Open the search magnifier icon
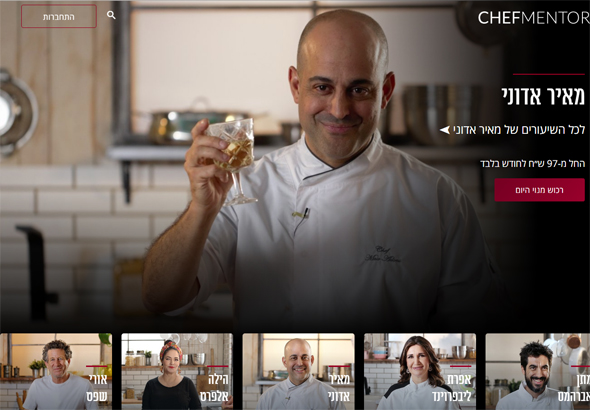This screenshot has width=590, height=410. pyautogui.click(x=111, y=15)
